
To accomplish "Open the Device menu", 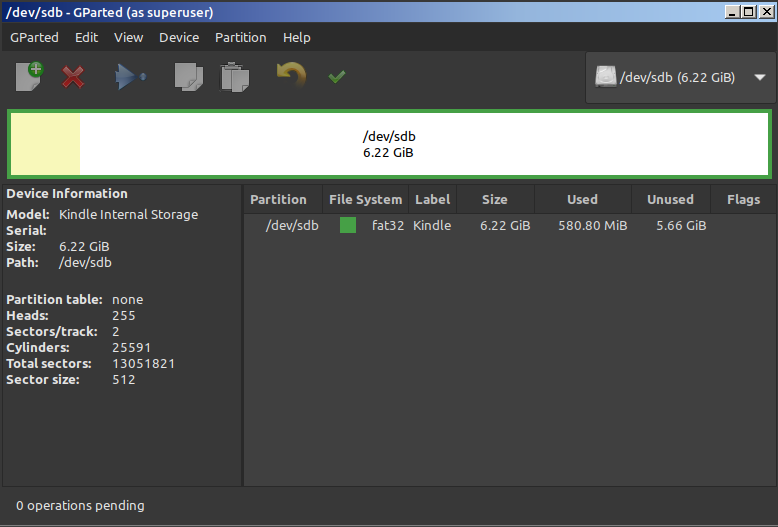I will (179, 38).
